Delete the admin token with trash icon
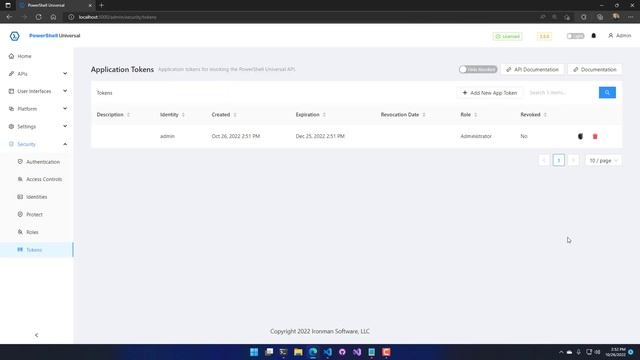640x360 pixels. tap(595, 136)
